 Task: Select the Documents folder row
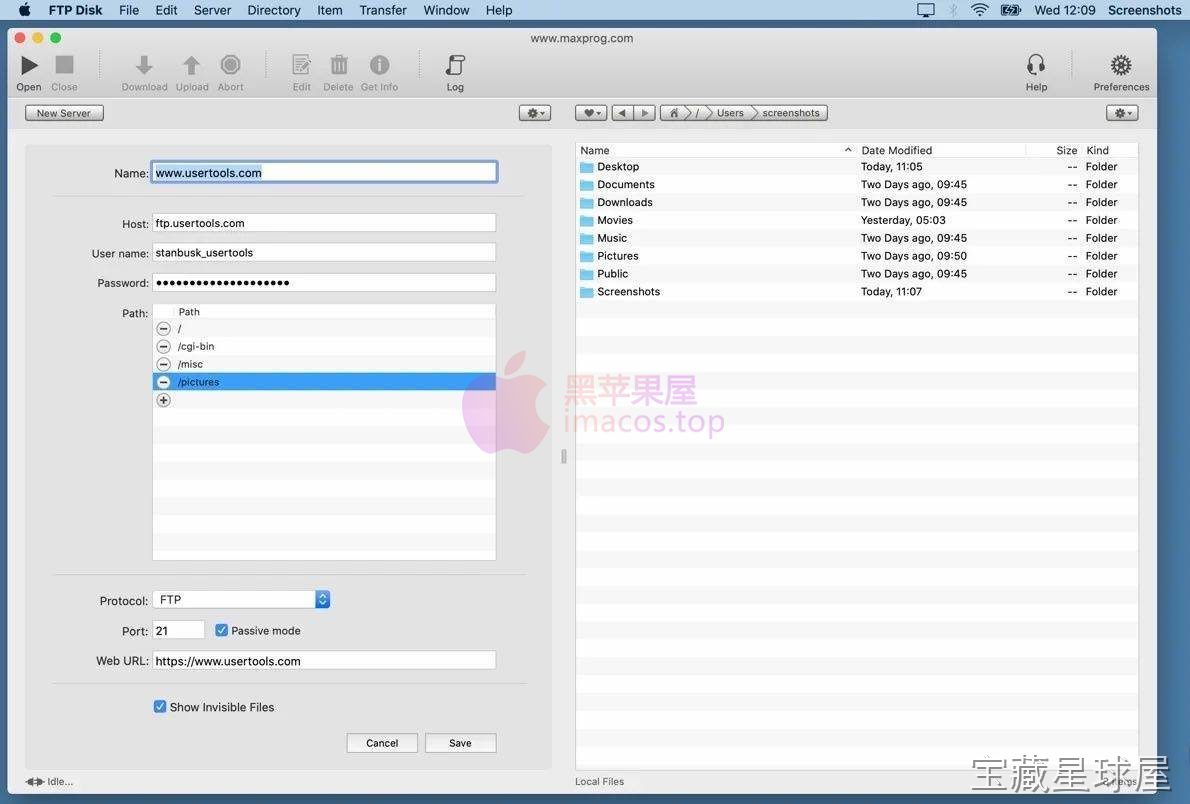(857, 184)
